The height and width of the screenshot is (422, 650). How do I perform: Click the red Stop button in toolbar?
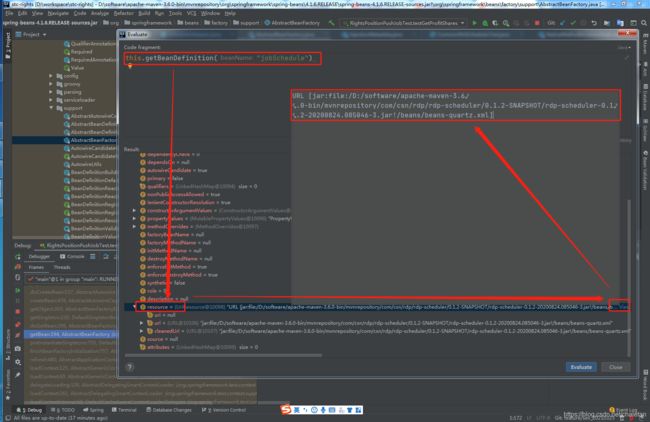point(537,23)
